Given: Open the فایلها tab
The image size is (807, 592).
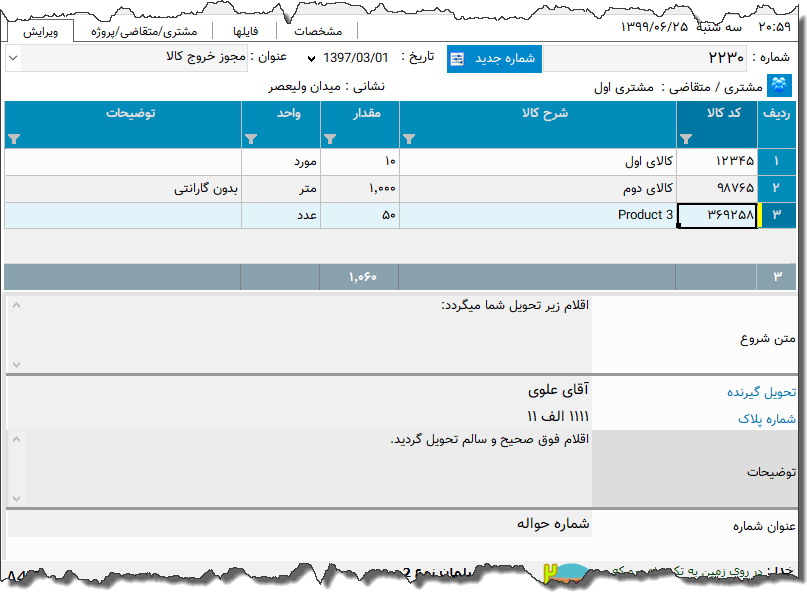Looking at the screenshot, I should point(245,30).
